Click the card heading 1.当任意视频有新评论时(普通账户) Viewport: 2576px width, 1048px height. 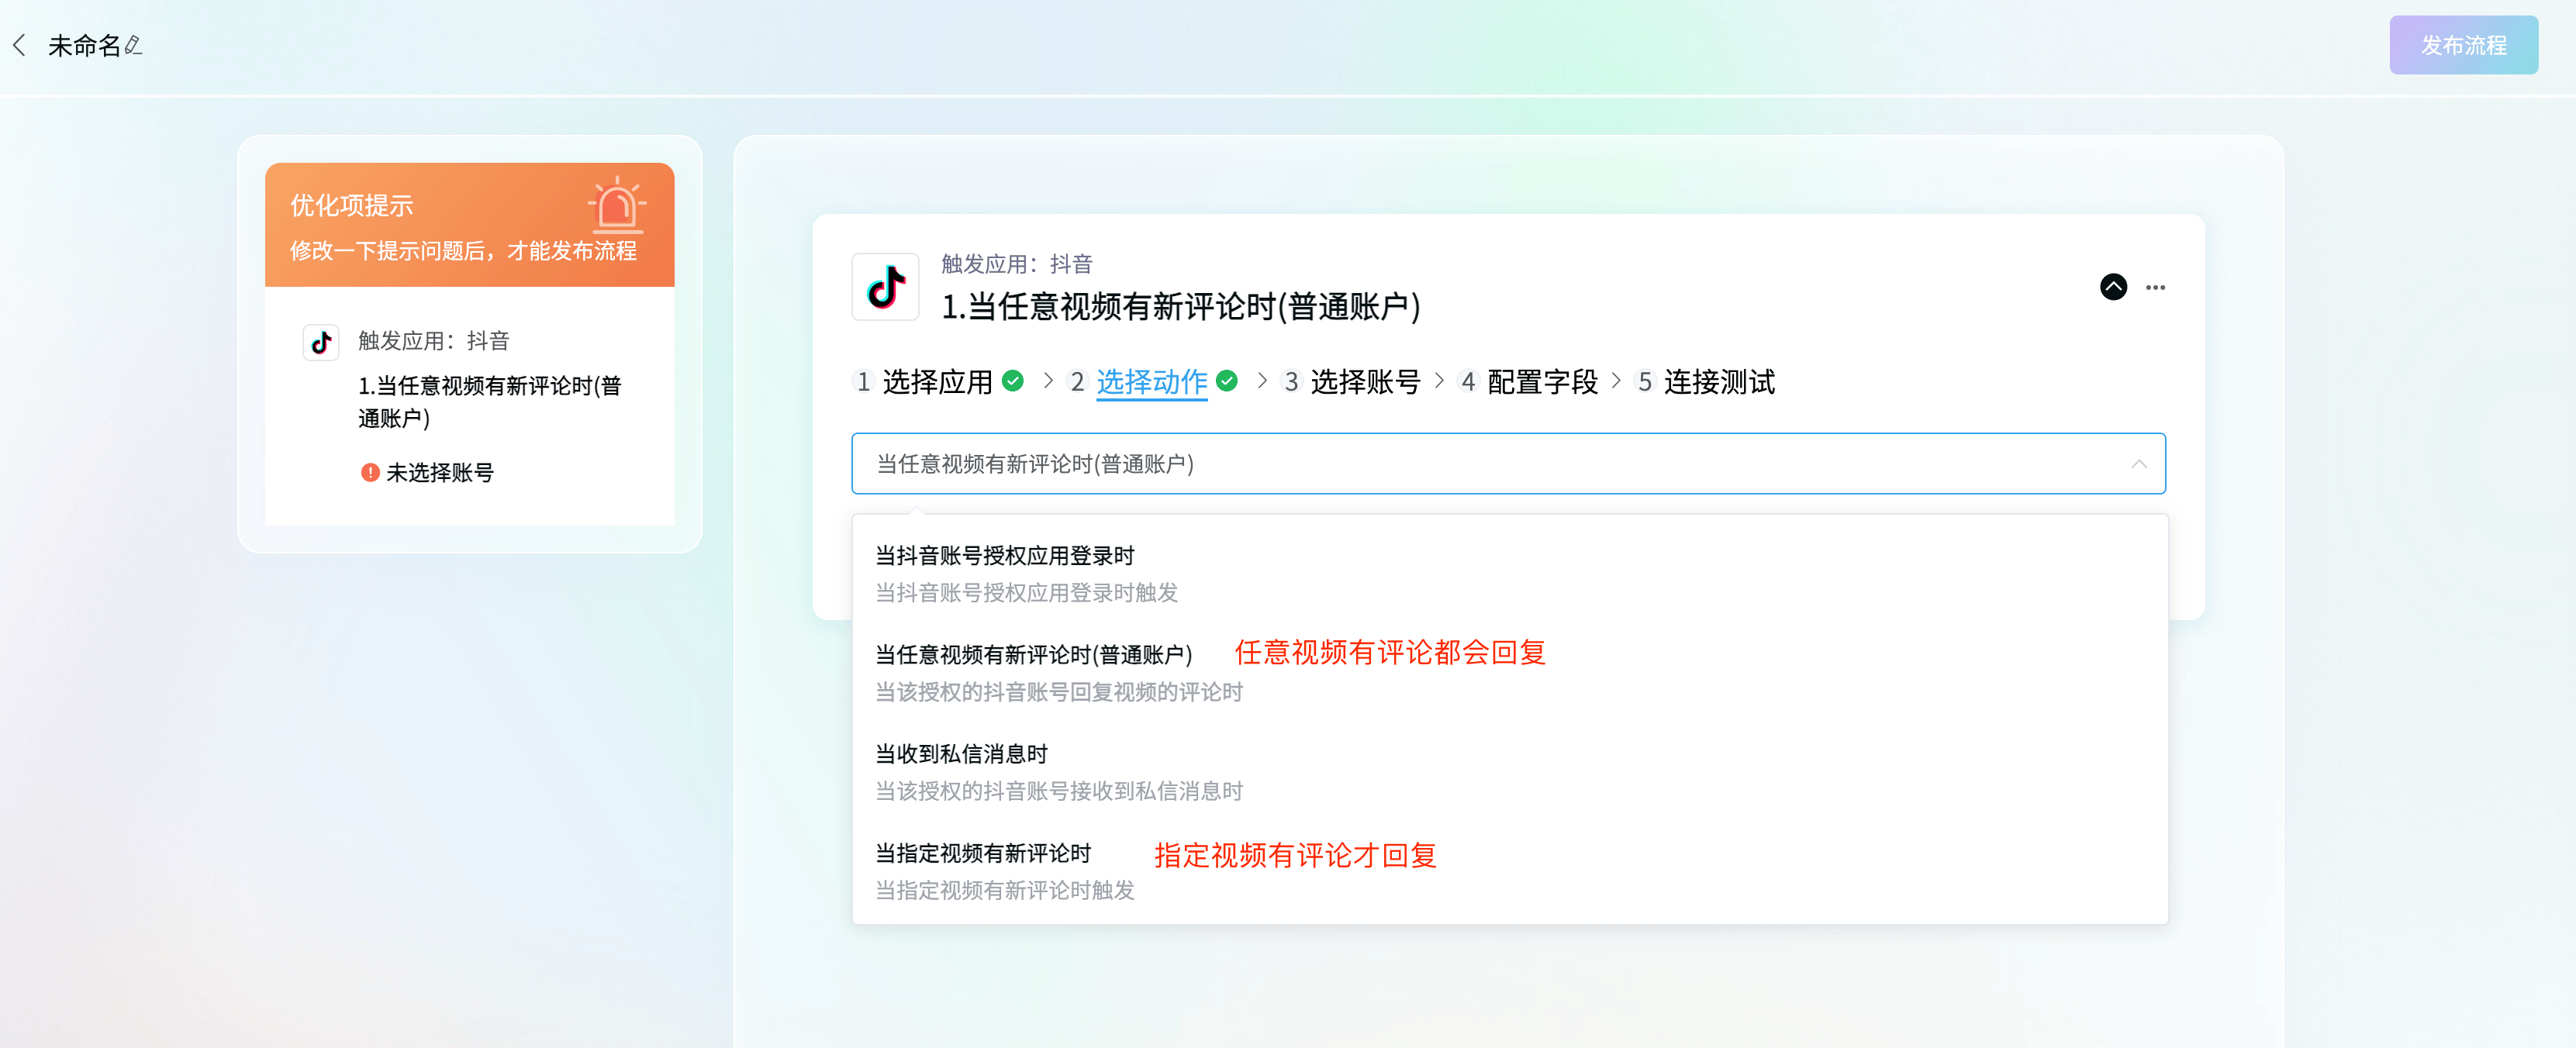[1181, 306]
